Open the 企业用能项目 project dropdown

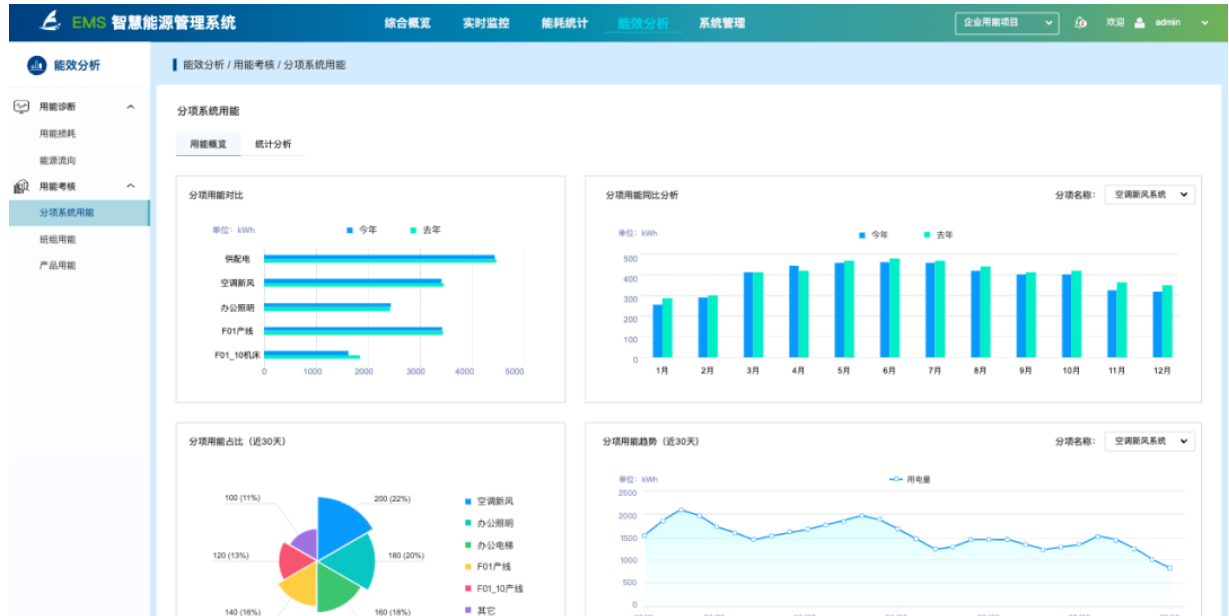pyautogui.click(x=1006, y=23)
